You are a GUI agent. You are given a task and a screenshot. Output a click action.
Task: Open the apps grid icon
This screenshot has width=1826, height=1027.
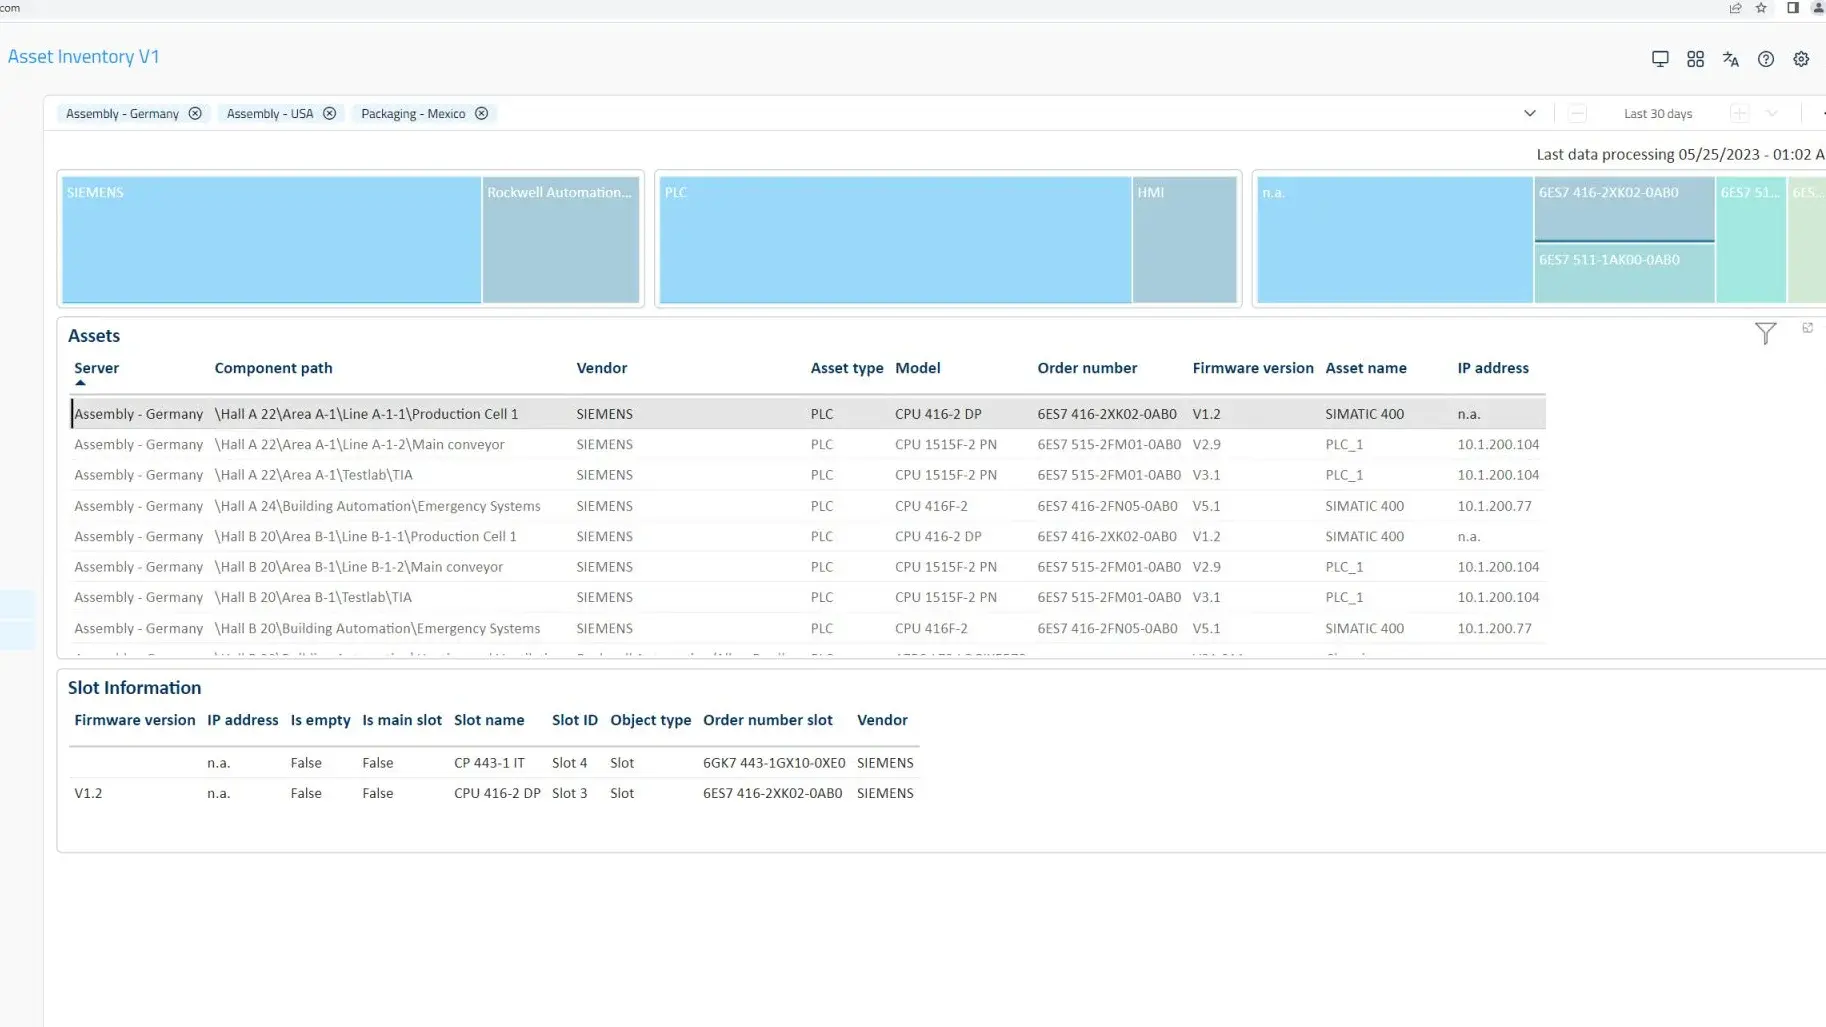click(x=1695, y=59)
